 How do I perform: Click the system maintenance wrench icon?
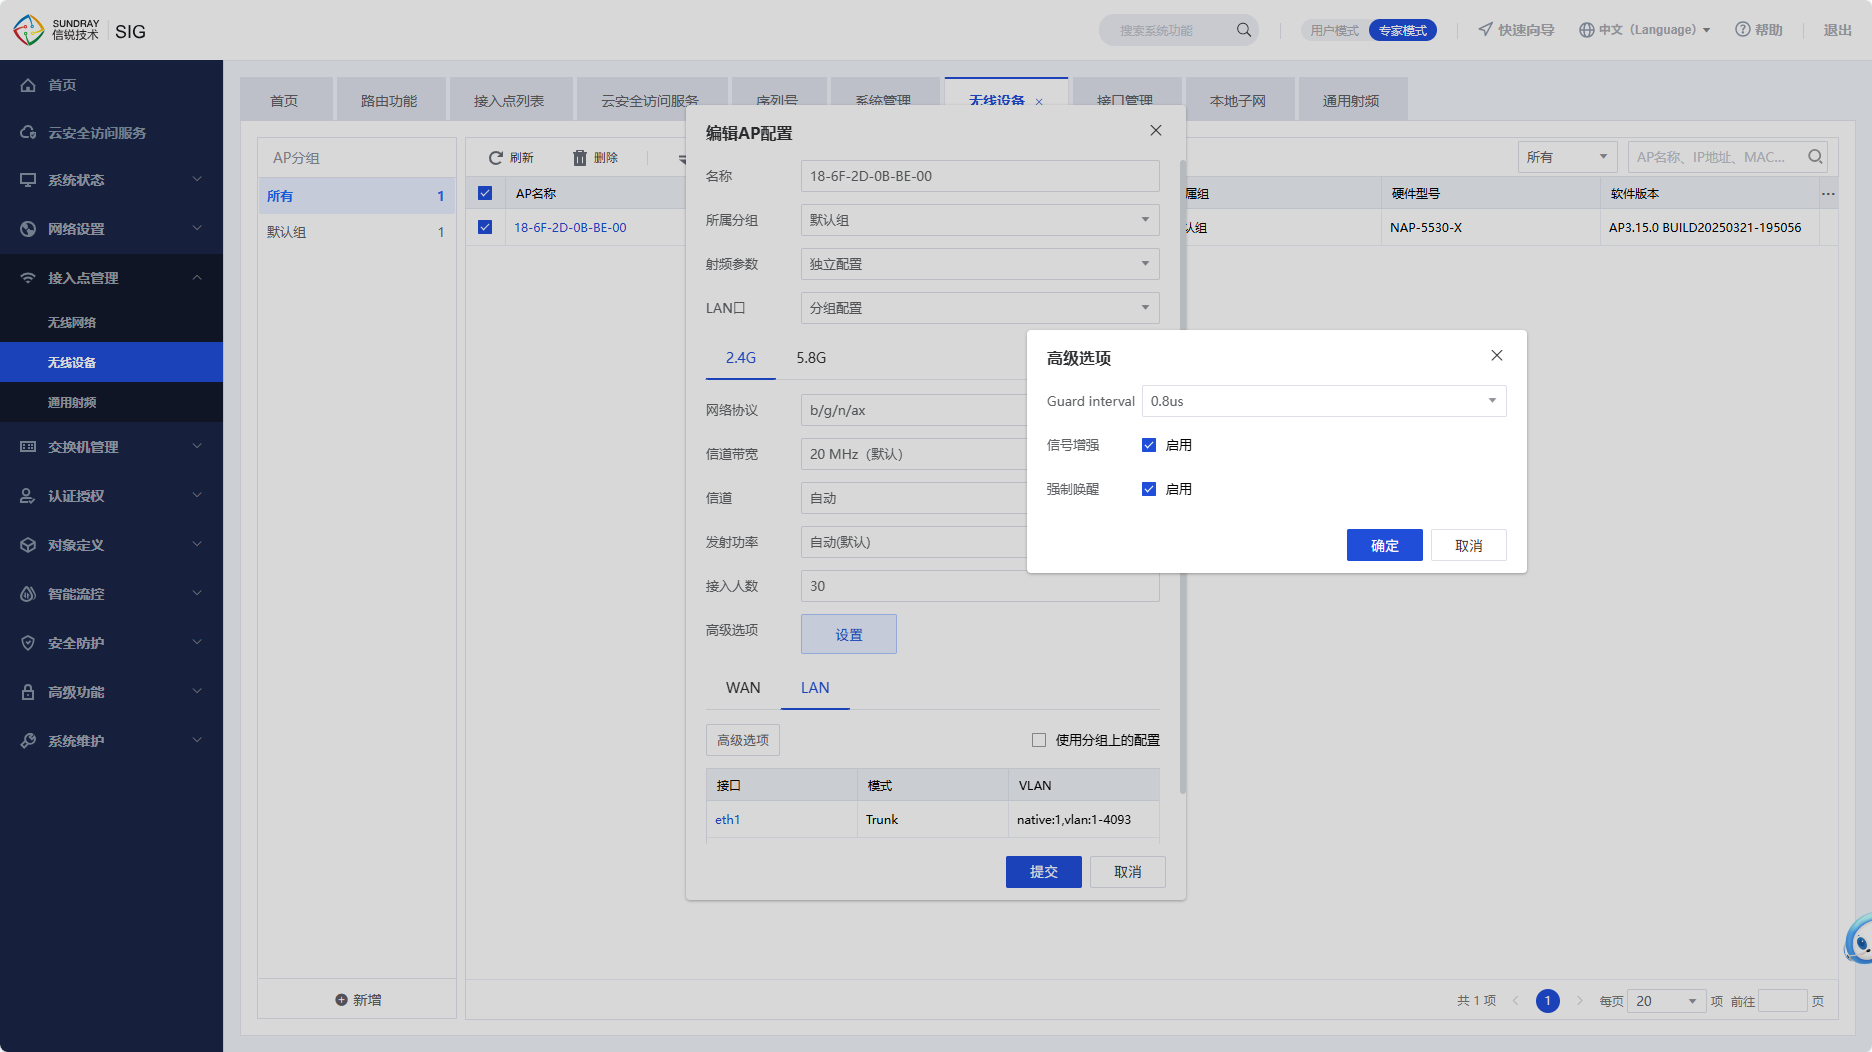(28, 741)
